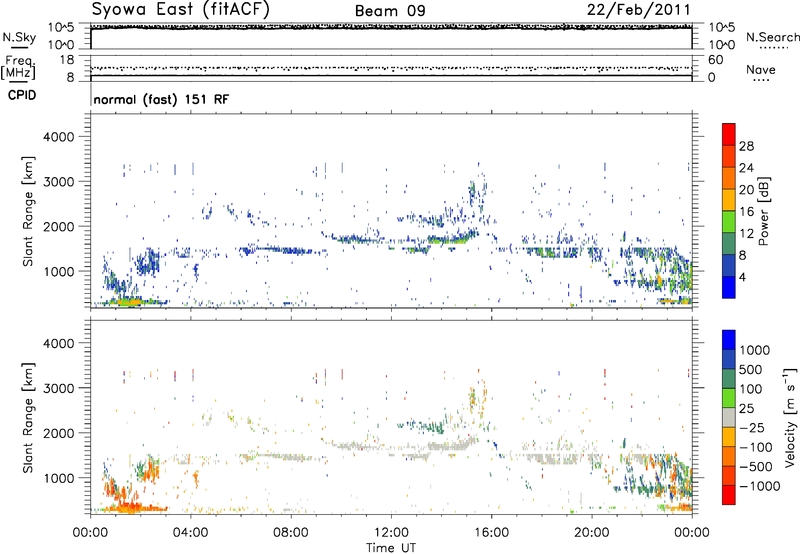Viewport: 800px width, 554px height.
Task: Click the '2000' tick of the power panel
Action: point(58,226)
